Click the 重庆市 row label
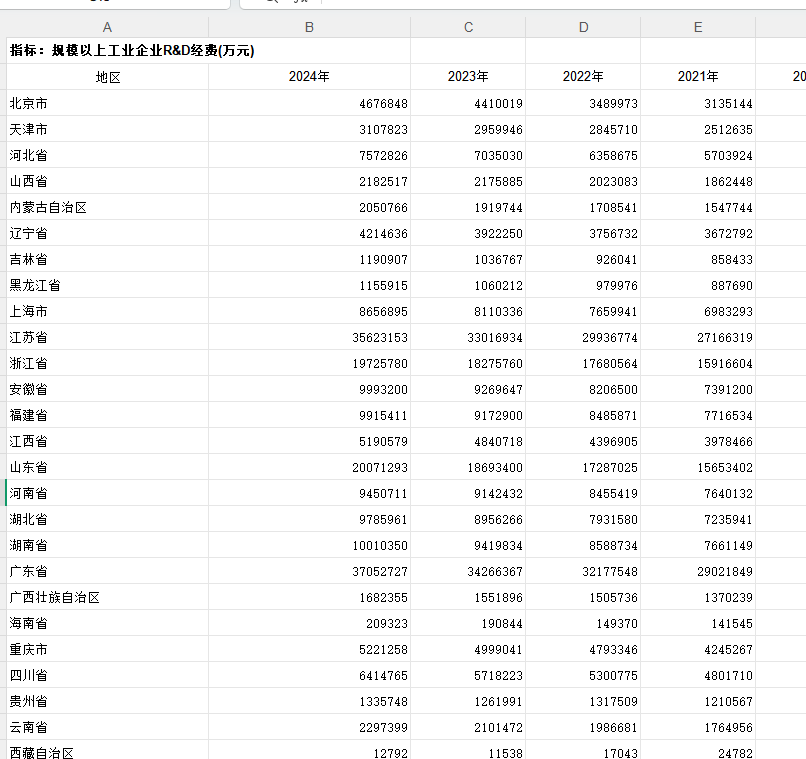 (28, 650)
